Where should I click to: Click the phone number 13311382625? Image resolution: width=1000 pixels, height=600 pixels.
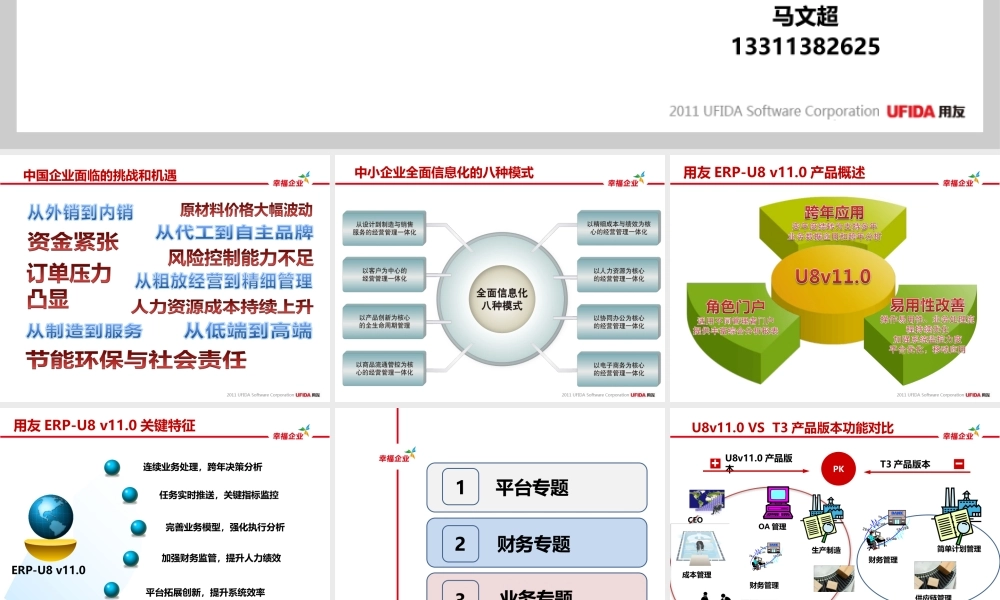pos(805,46)
